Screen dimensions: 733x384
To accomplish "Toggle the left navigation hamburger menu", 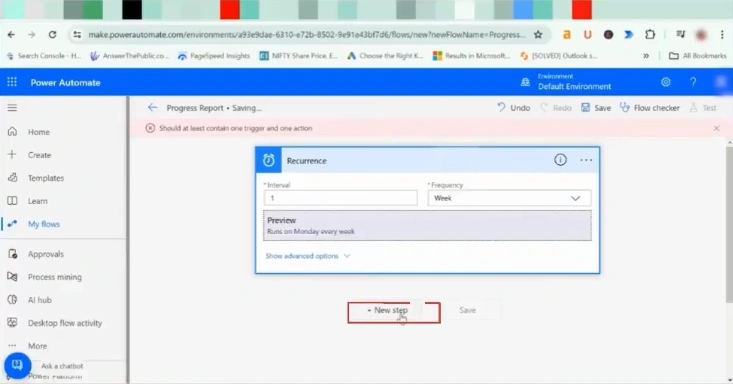I will click(12, 108).
